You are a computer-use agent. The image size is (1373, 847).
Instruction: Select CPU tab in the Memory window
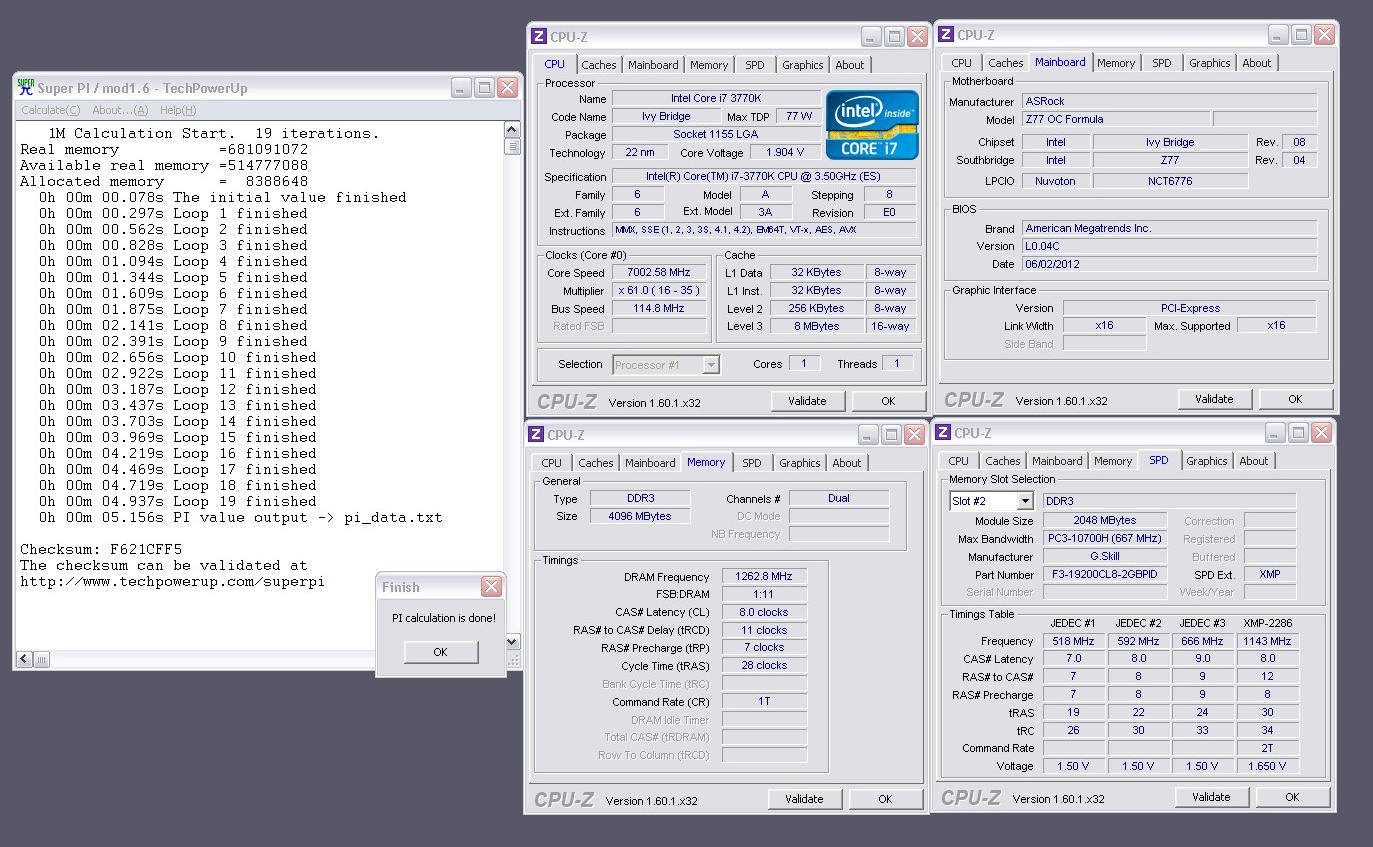552,463
